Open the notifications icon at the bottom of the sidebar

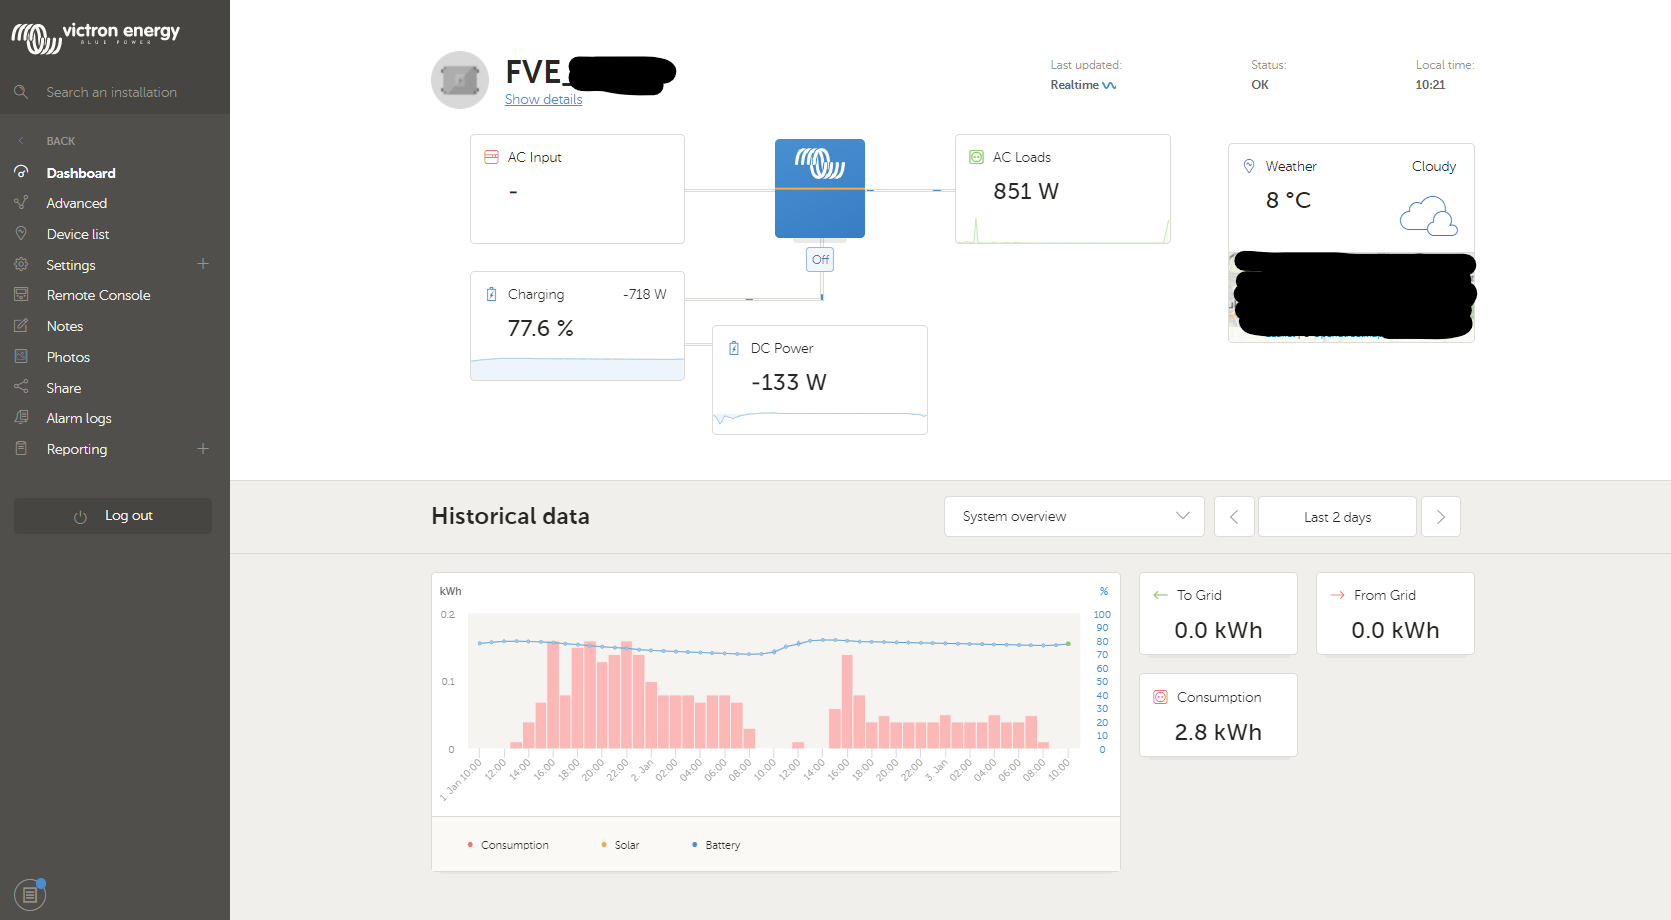coord(30,894)
